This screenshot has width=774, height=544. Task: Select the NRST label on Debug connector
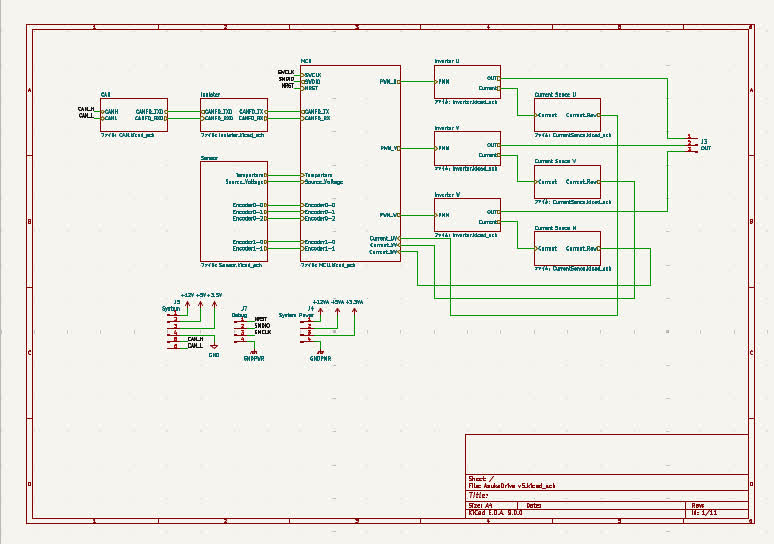point(261,319)
